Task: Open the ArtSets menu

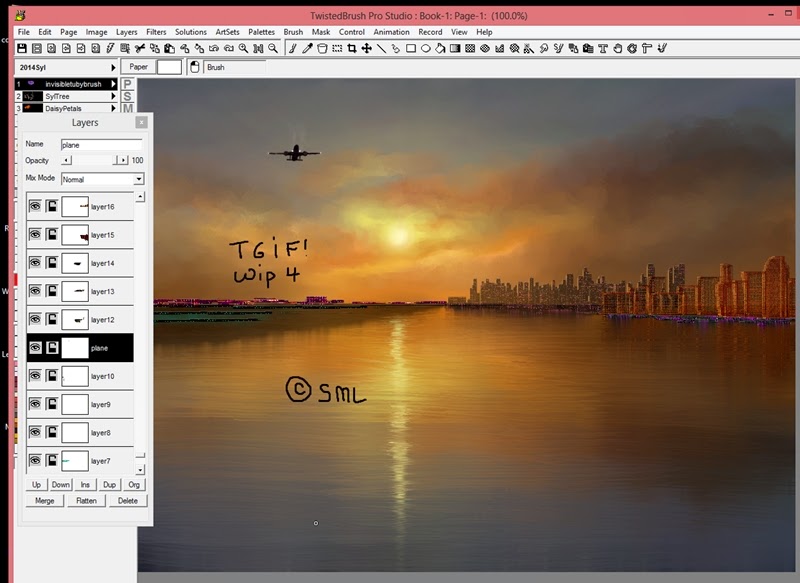Action: coord(228,32)
